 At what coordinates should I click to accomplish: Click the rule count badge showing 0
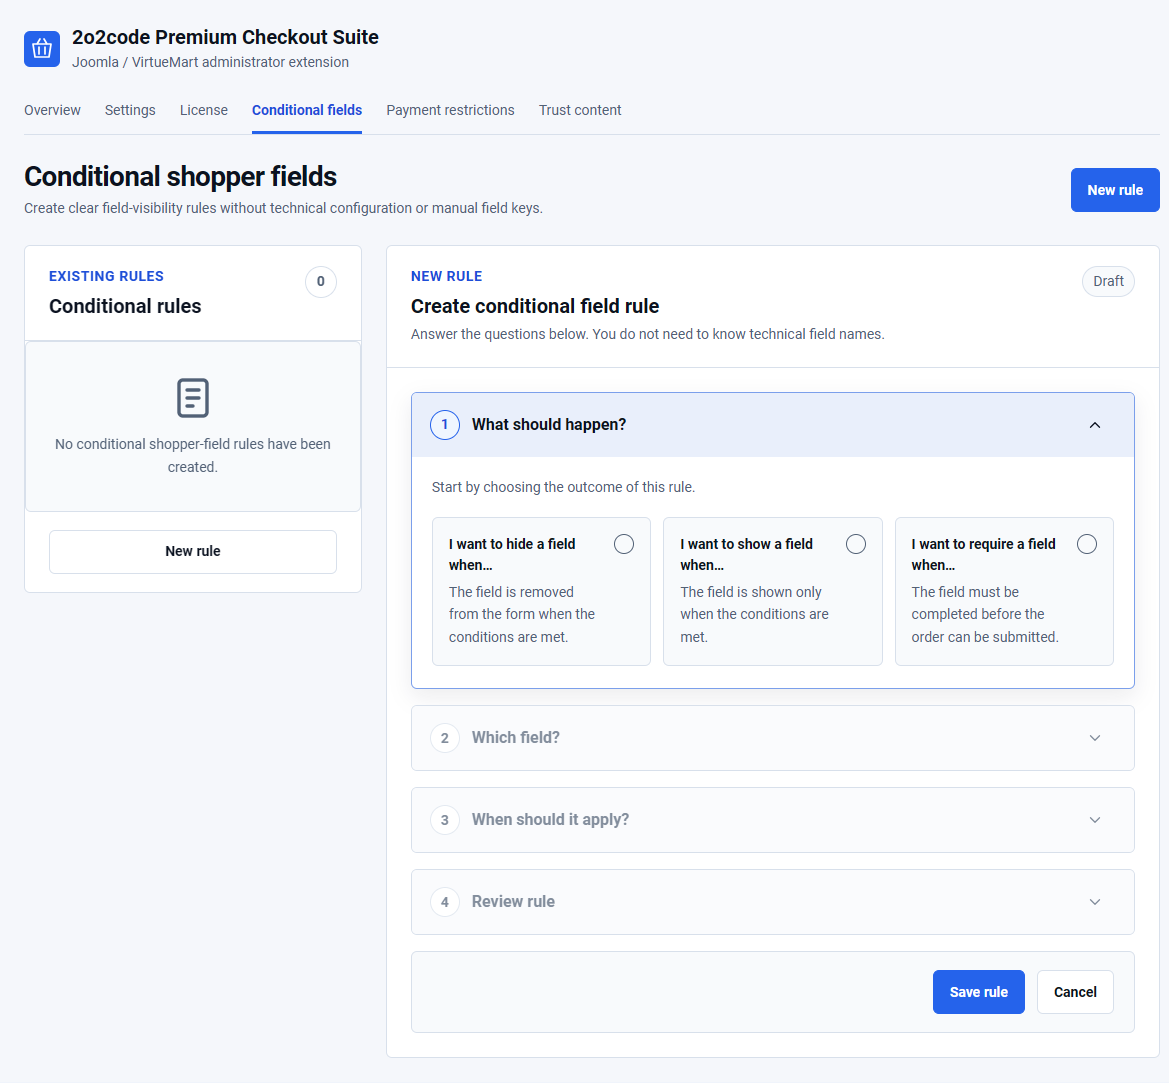pos(321,282)
